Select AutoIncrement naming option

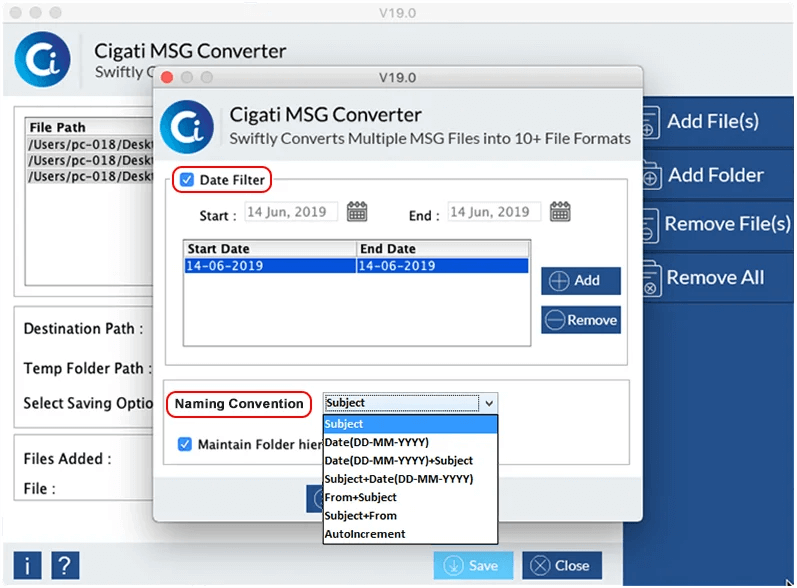coord(410,534)
